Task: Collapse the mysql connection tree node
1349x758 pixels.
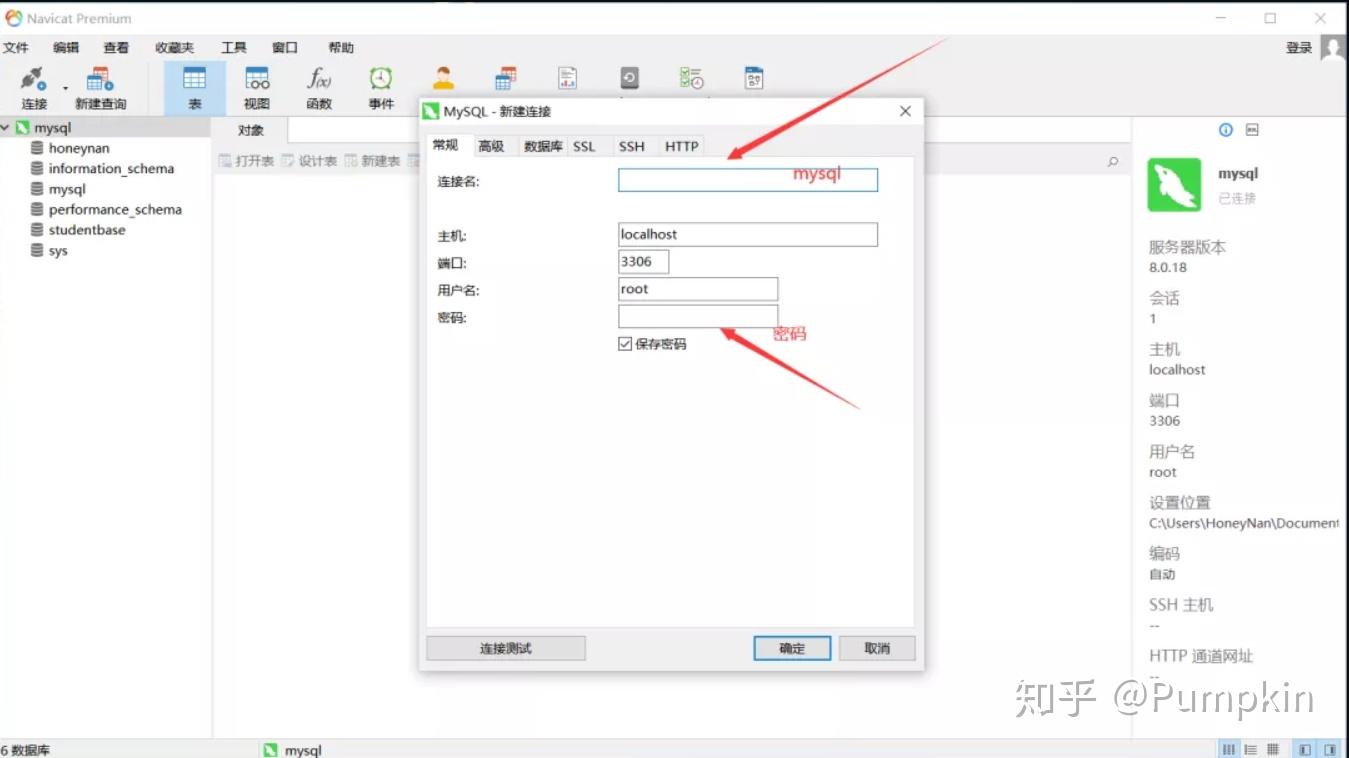Action: 6,128
